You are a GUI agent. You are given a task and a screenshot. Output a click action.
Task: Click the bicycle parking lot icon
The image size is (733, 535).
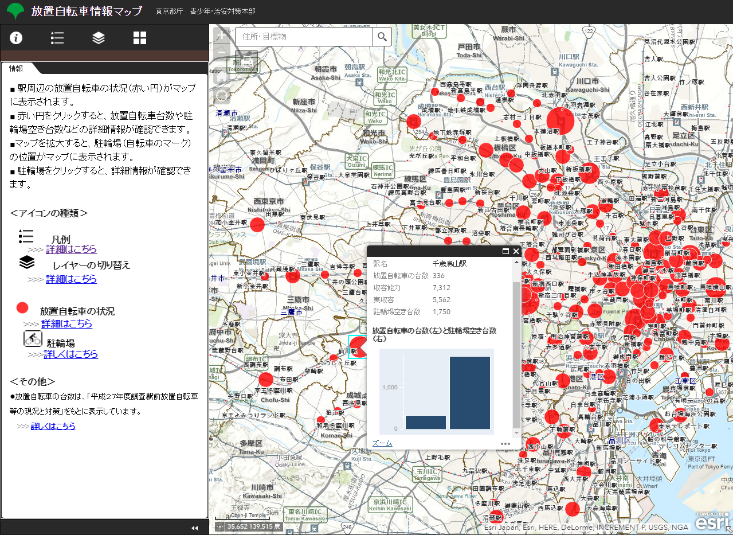tap(31, 340)
